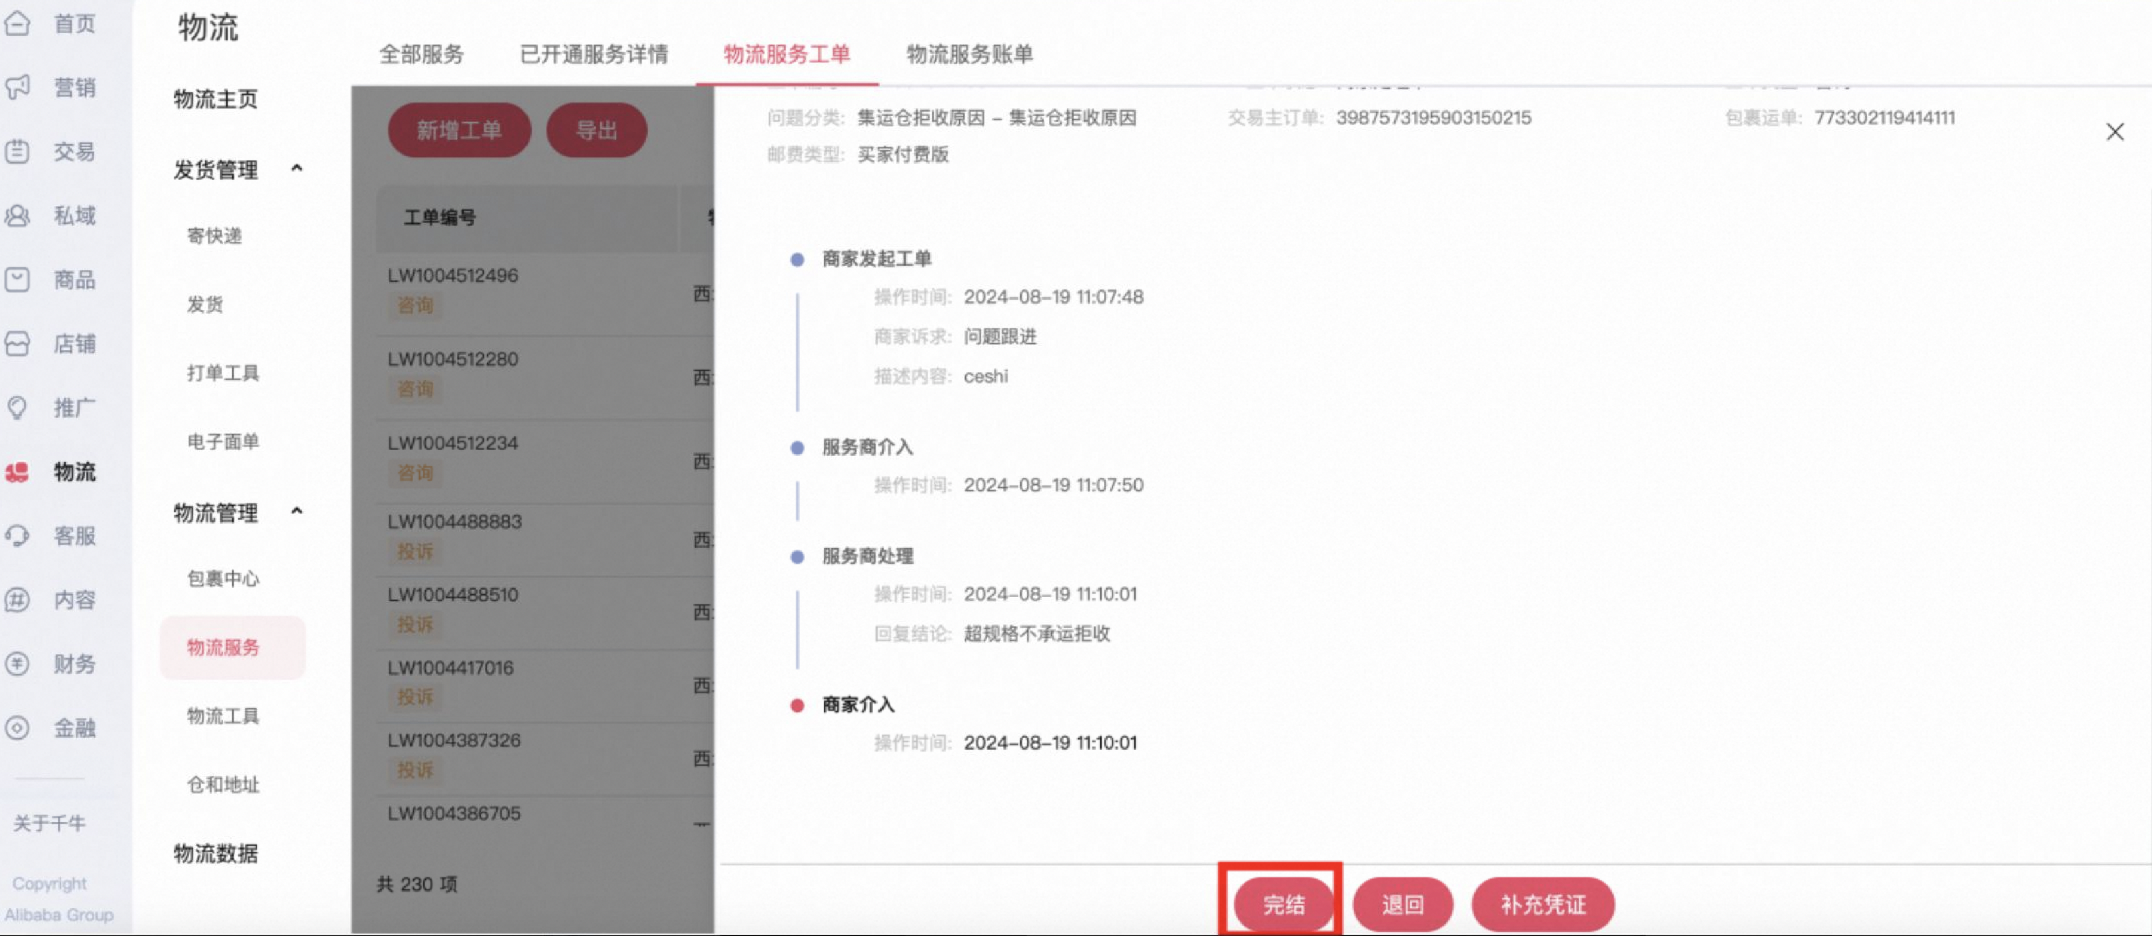This screenshot has width=2152, height=936.
Task: Open the 财务 finance icon
Action: tap(18, 663)
